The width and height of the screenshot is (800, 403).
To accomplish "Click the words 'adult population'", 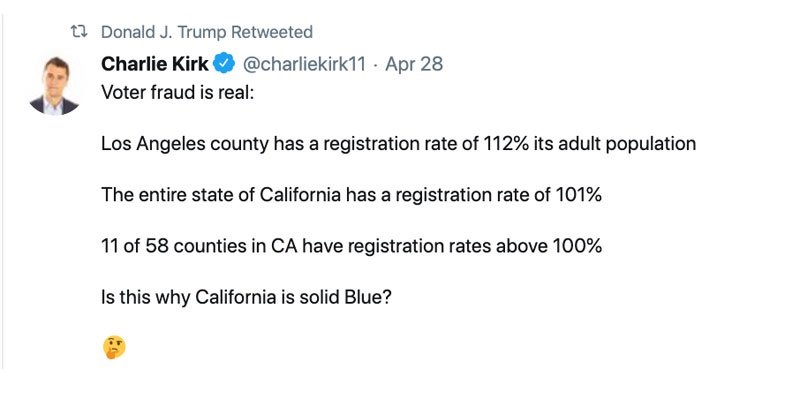I will pyautogui.click(x=627, y=144).
